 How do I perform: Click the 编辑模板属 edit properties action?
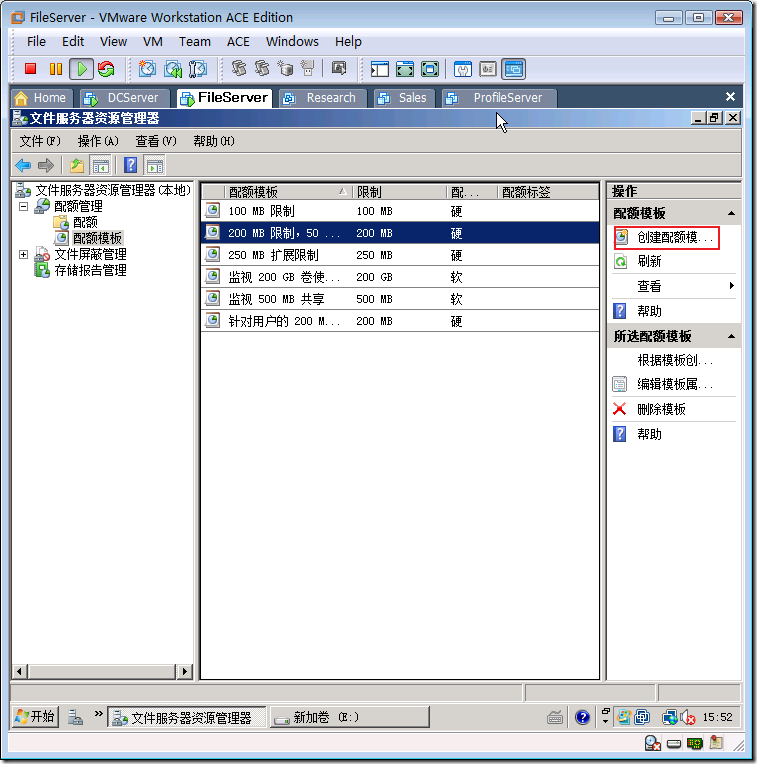(x=675, y=384)
